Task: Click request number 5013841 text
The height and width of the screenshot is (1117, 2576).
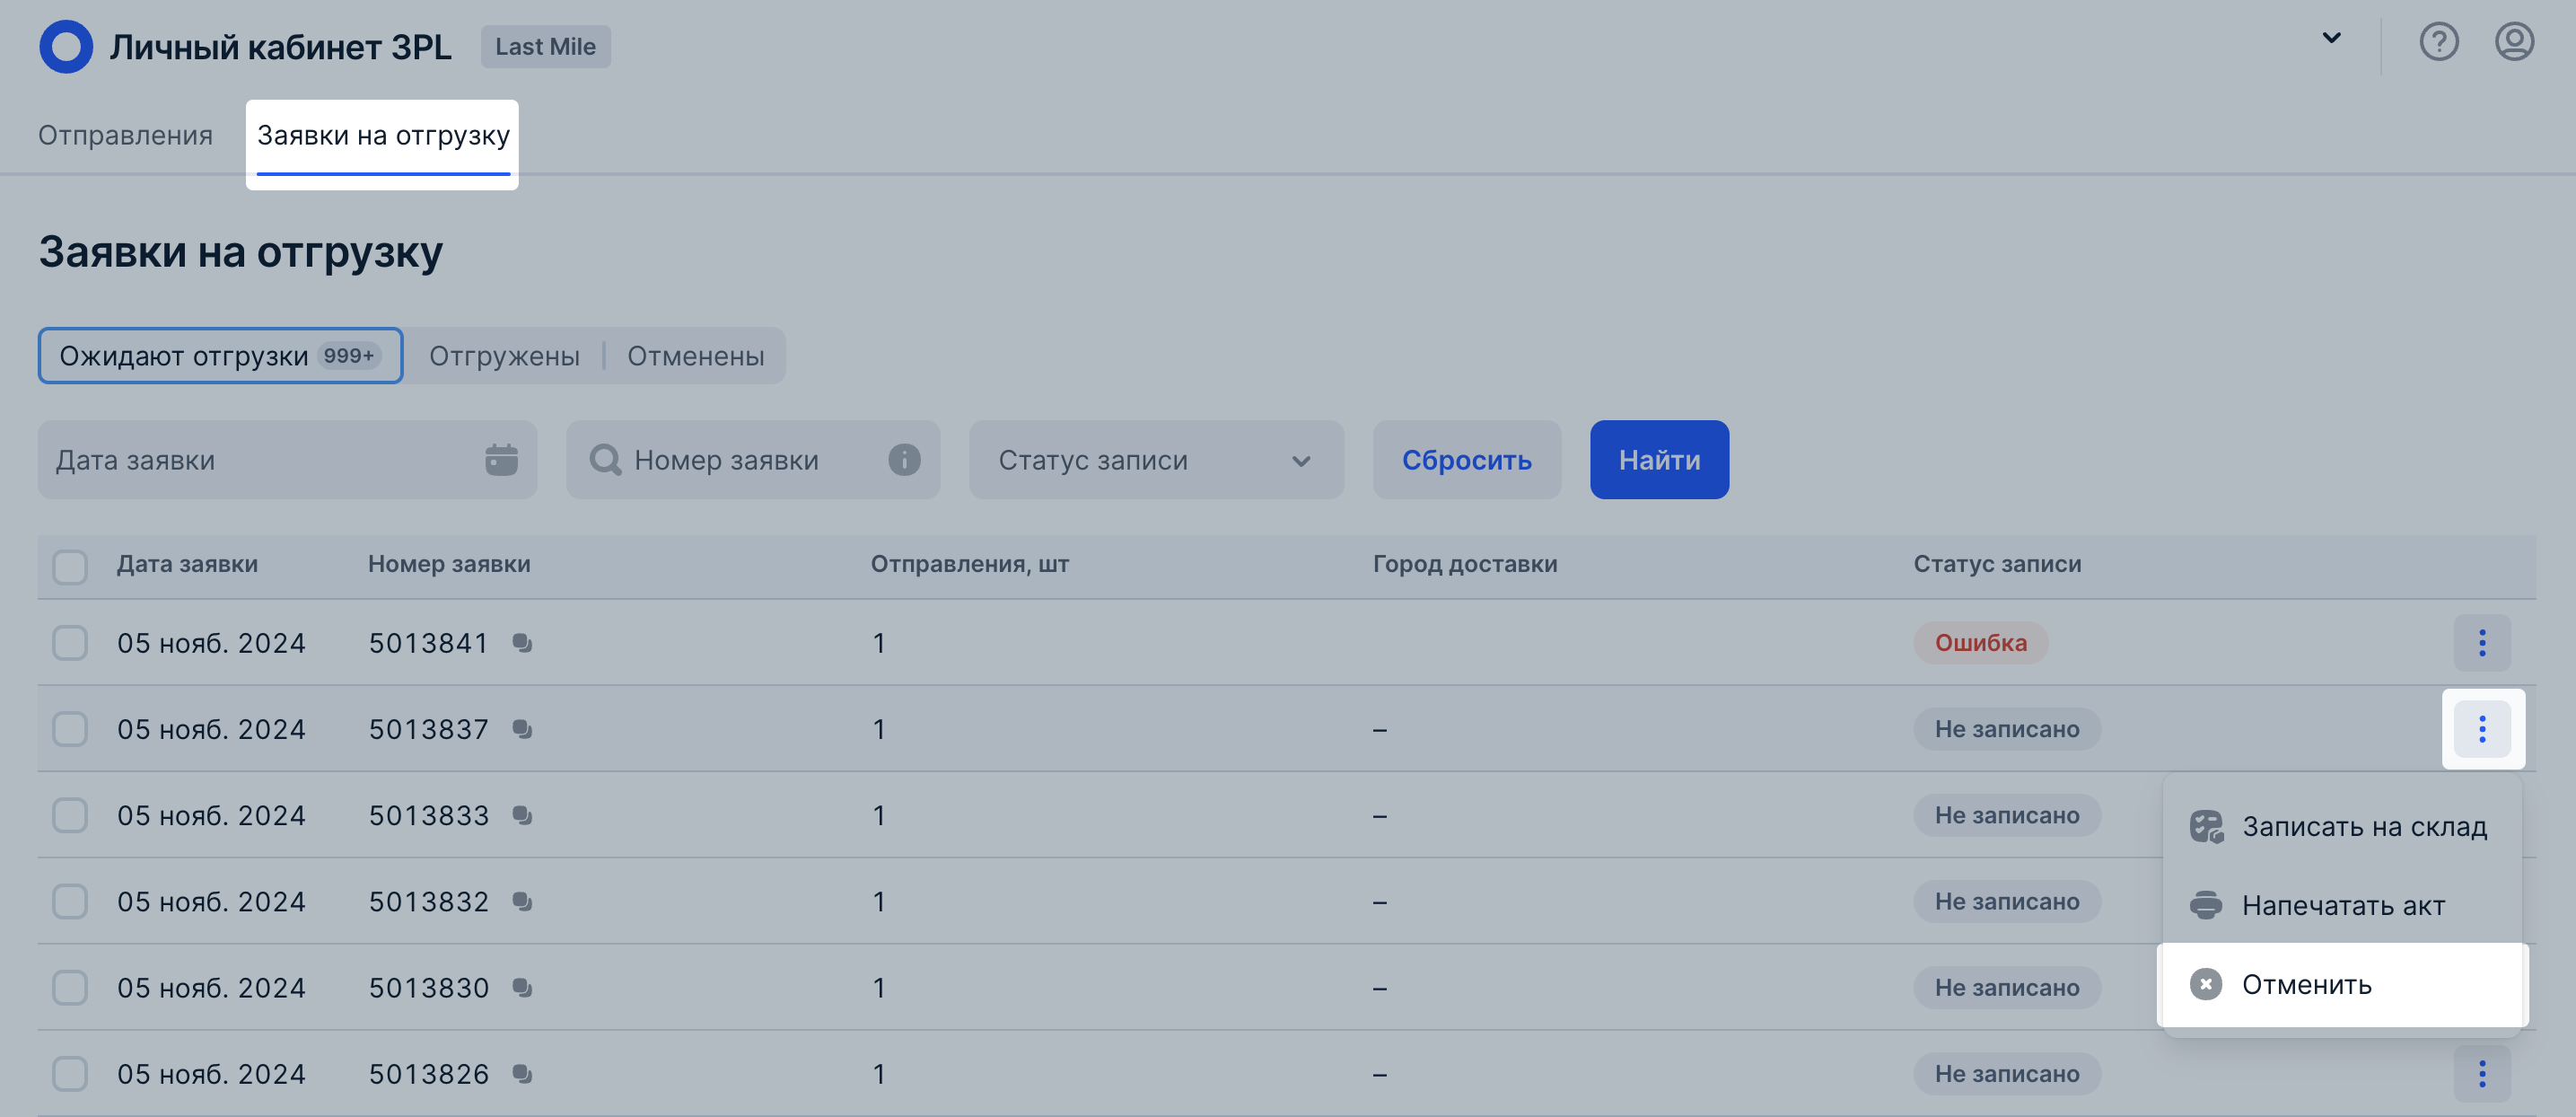Action: pos(428,643)
